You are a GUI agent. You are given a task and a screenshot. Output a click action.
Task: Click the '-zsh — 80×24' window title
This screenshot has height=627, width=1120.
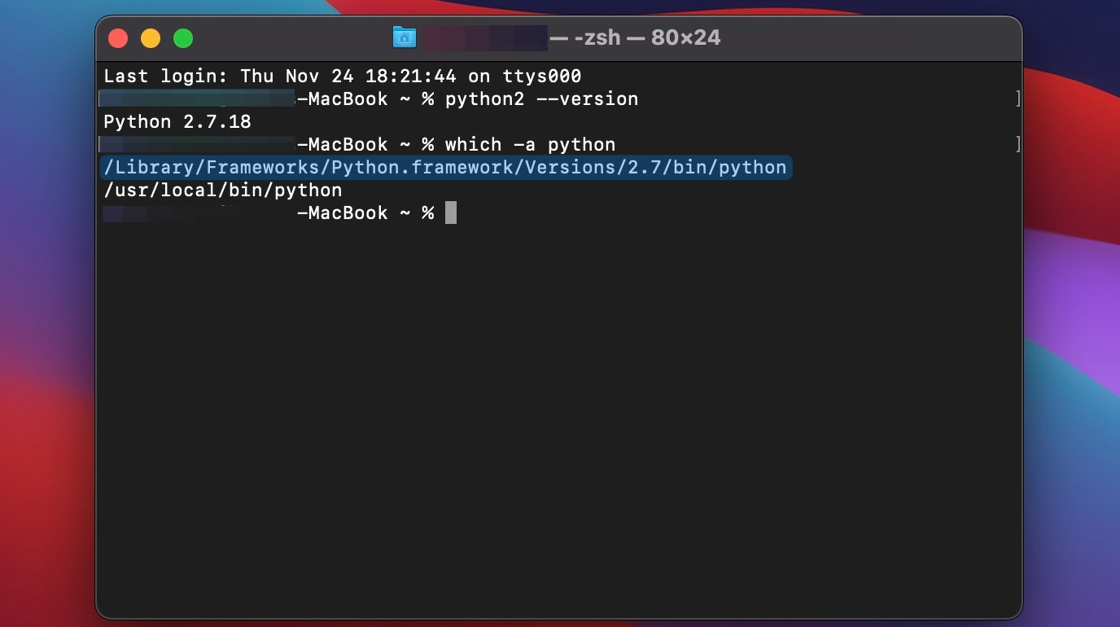coord(647,37)
